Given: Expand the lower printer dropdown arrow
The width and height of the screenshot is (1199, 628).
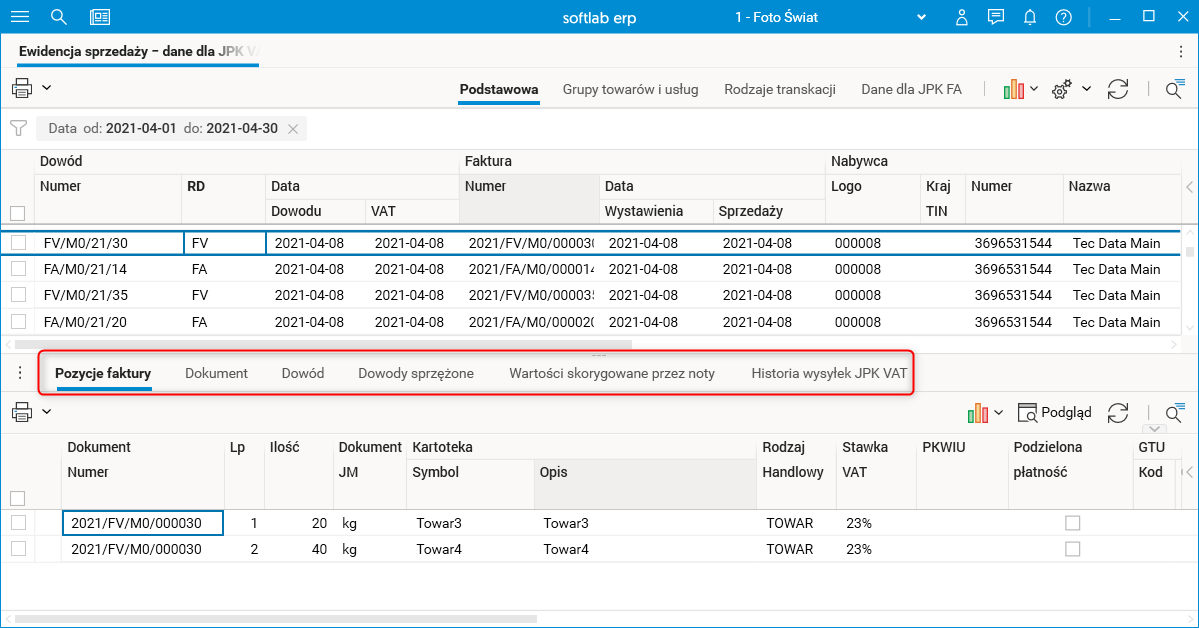Looking at the screenshot, I should (47, 412).
